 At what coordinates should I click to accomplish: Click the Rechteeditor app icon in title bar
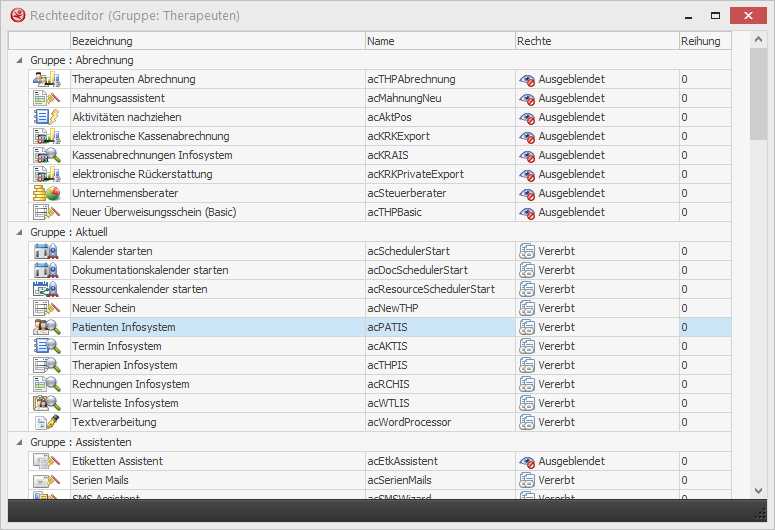click(16, 16)
